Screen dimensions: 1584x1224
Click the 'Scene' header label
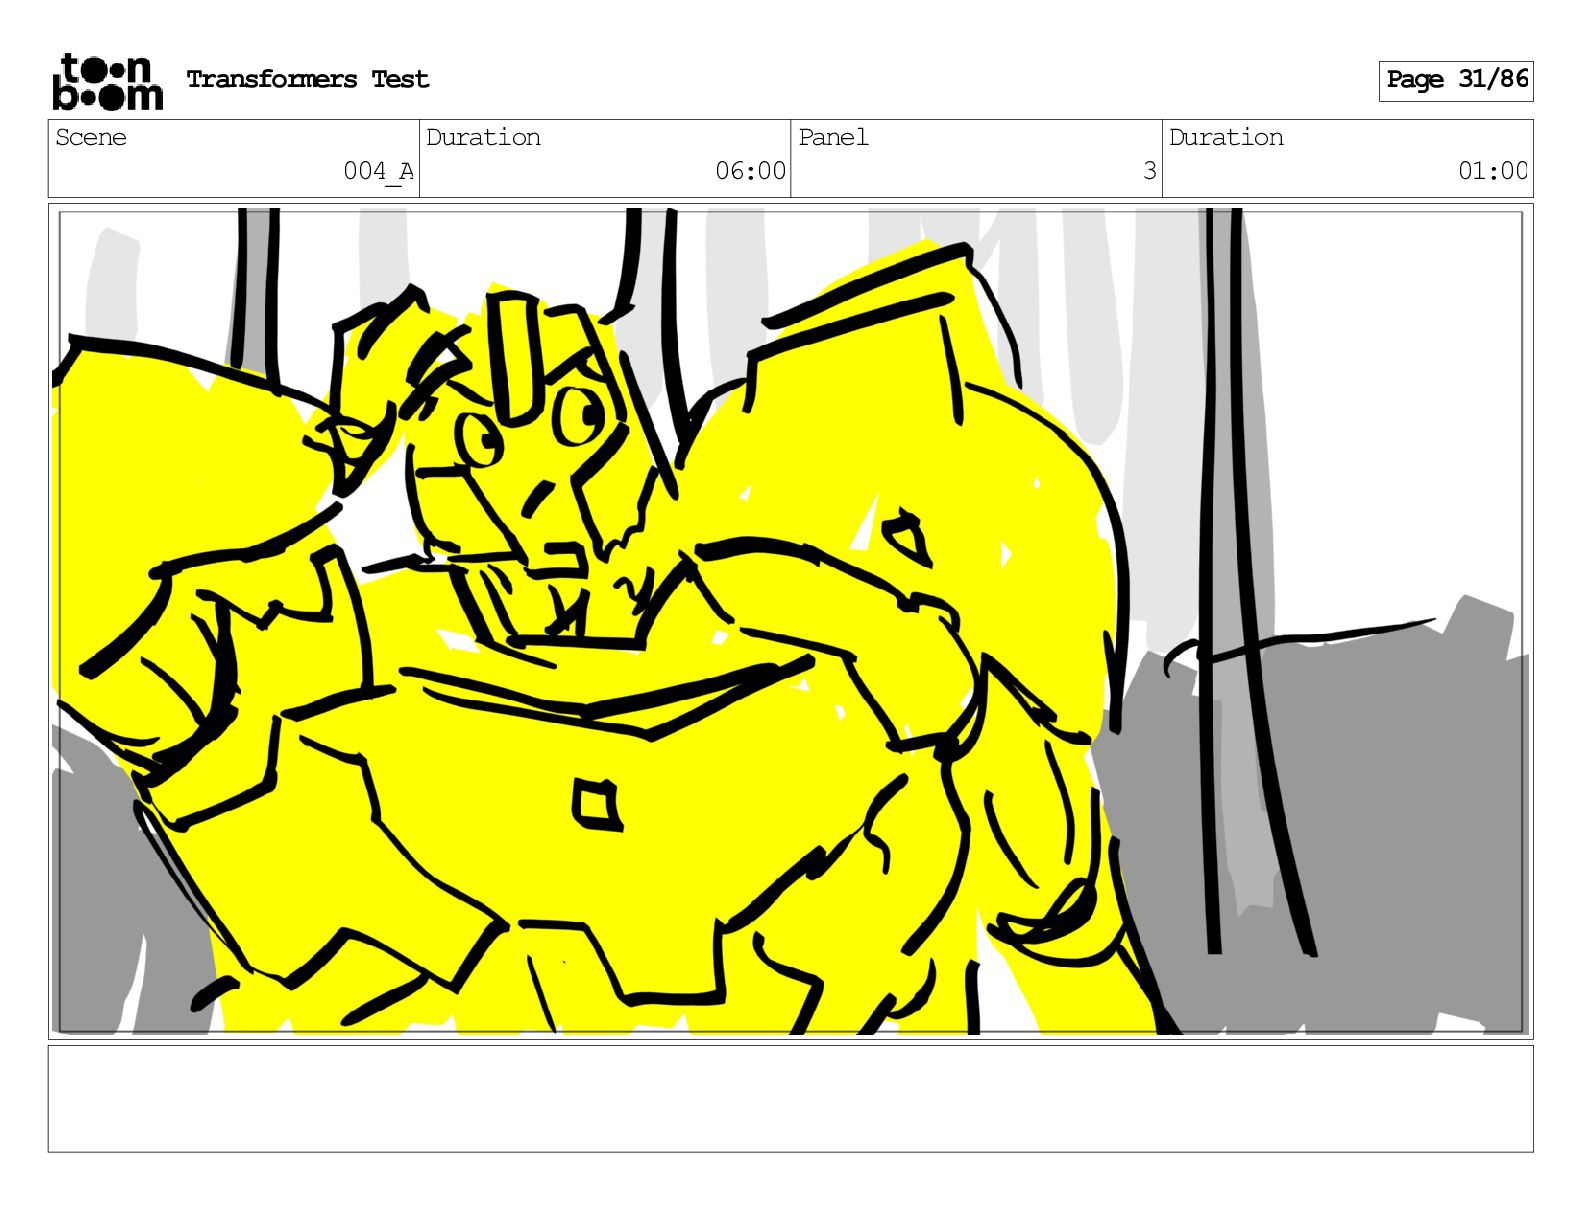click(x=91, y=137)
